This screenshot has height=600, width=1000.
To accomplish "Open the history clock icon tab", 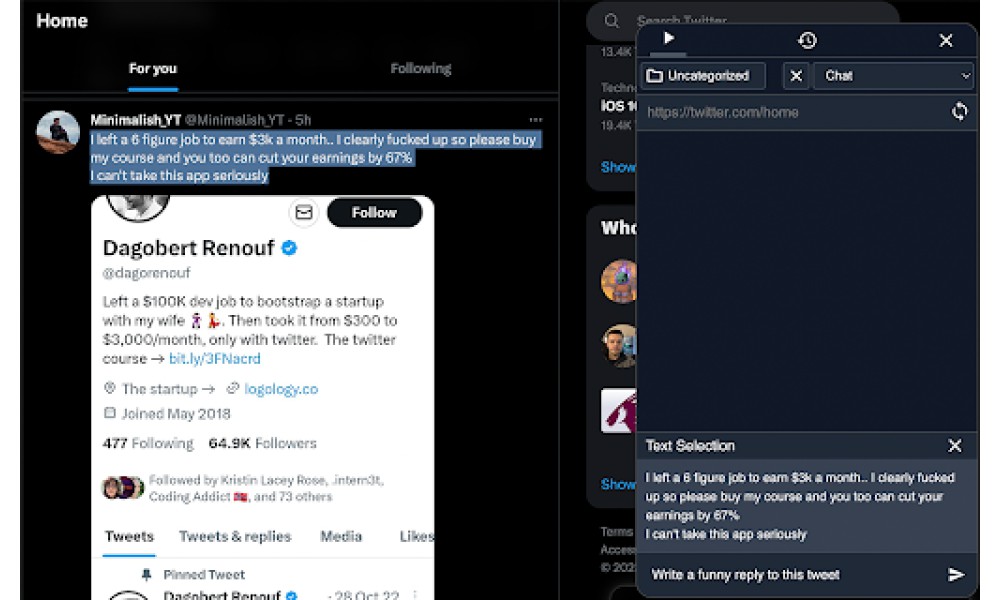I will coord(807,40).
